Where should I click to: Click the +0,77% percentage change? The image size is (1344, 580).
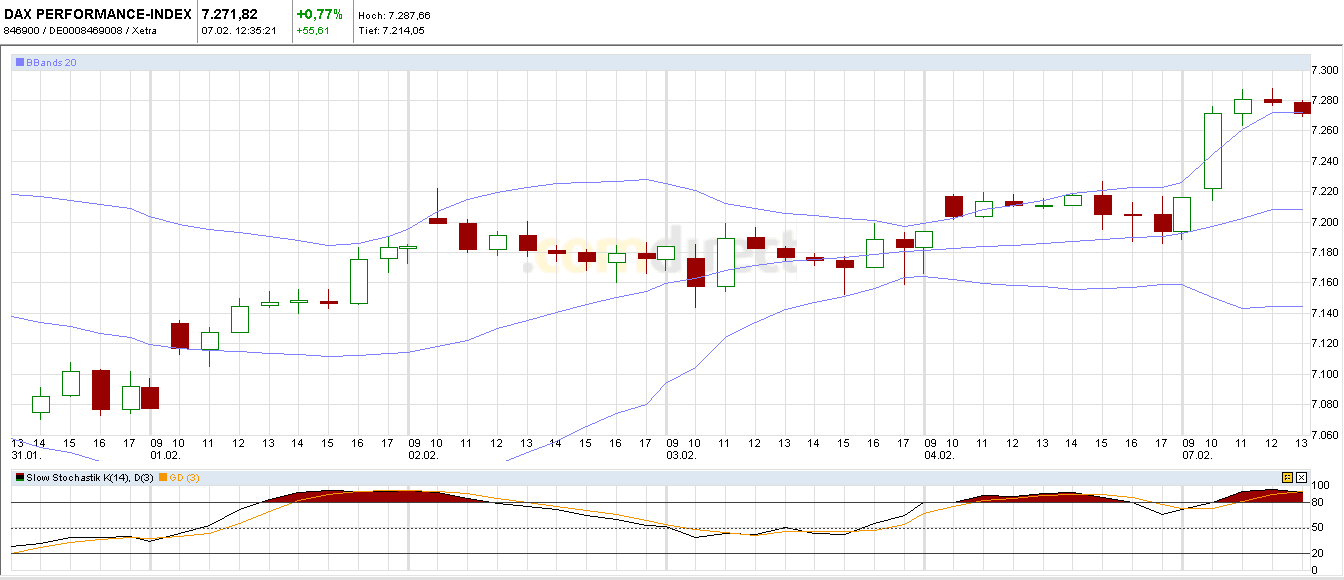point(320,14)
